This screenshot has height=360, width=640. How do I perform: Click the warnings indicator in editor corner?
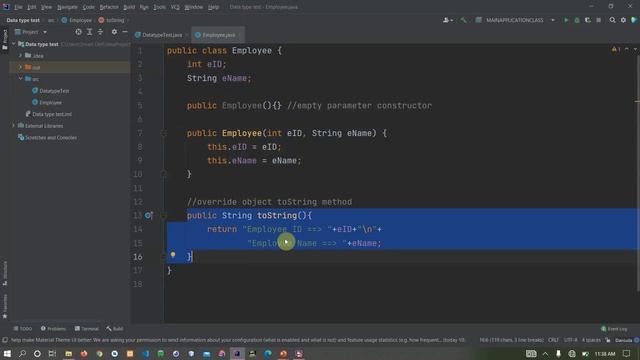[x=616, y=49]
